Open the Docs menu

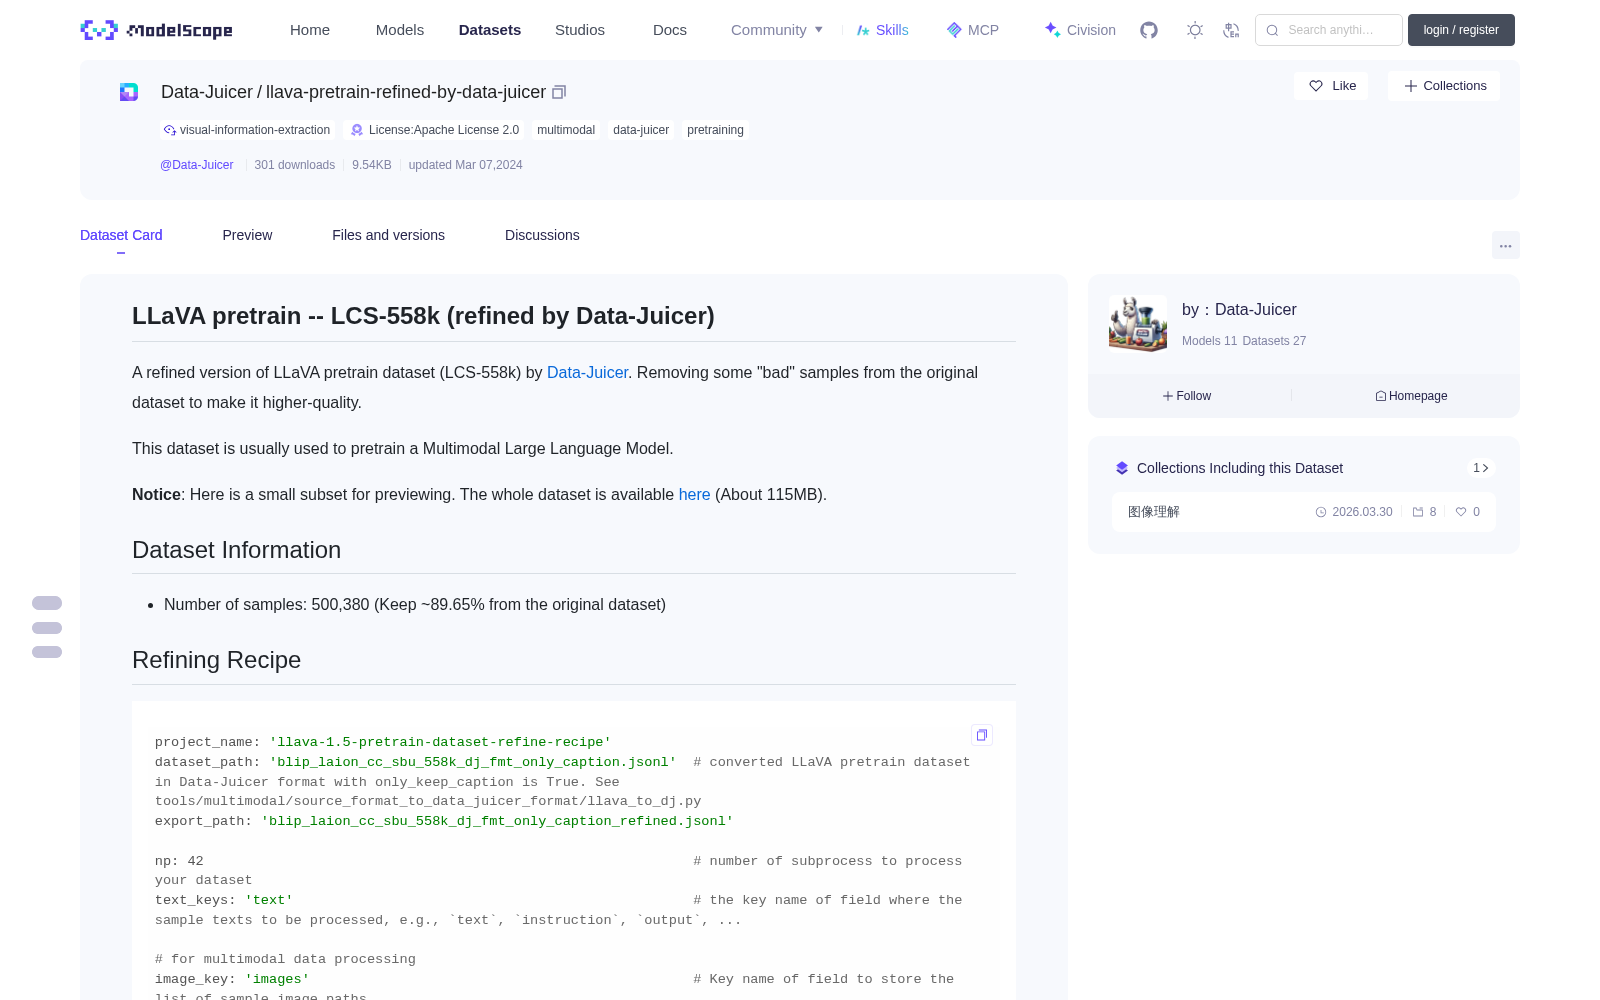(x=670, y=30)
